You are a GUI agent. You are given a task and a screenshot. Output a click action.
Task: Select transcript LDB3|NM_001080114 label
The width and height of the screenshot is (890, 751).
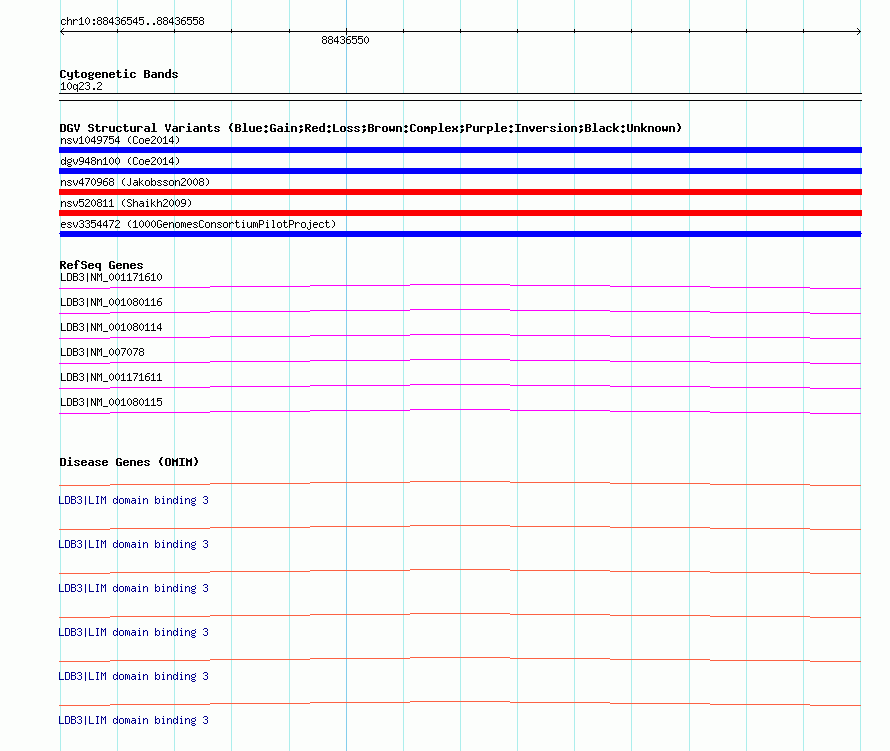[111, 327]
